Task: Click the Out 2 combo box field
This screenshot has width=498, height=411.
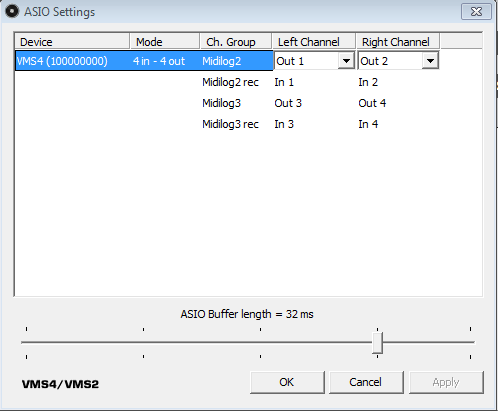Action: (x=398, y=61)
